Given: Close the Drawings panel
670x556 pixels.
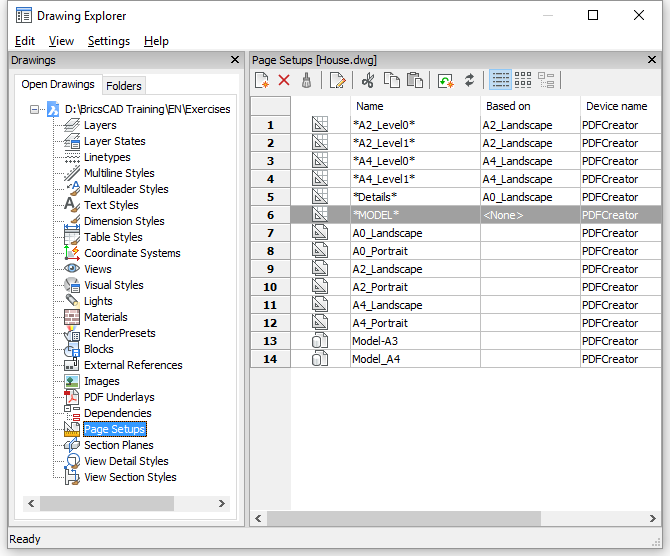Looking at the screenshot, I should pyautogui.click(x=234, y=60).
